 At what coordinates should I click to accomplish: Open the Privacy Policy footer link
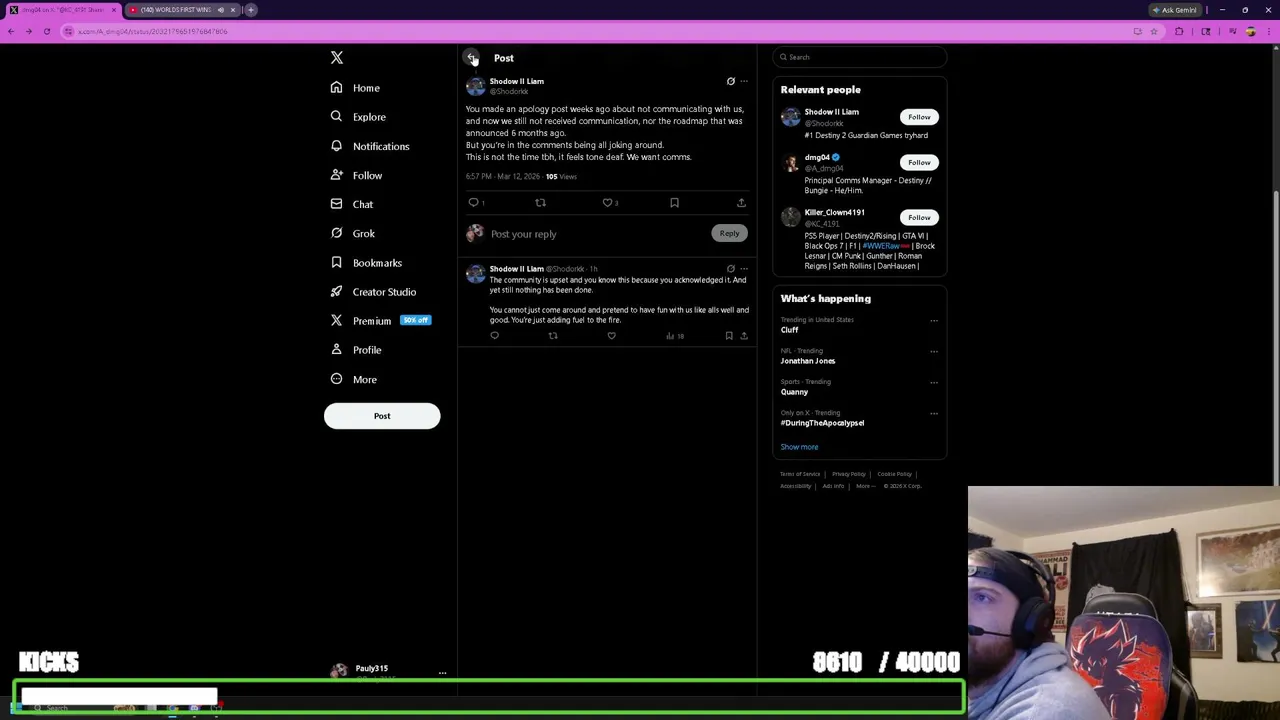[x=849, y=474]
